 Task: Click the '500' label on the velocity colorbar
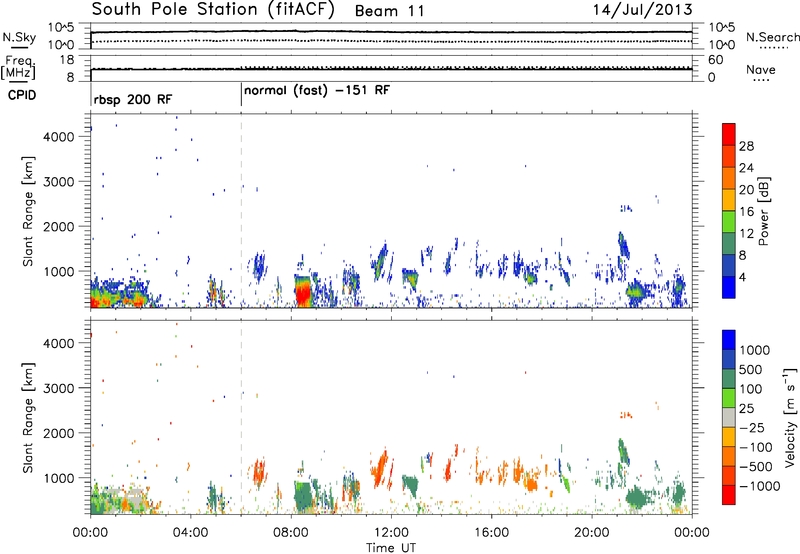751,369
